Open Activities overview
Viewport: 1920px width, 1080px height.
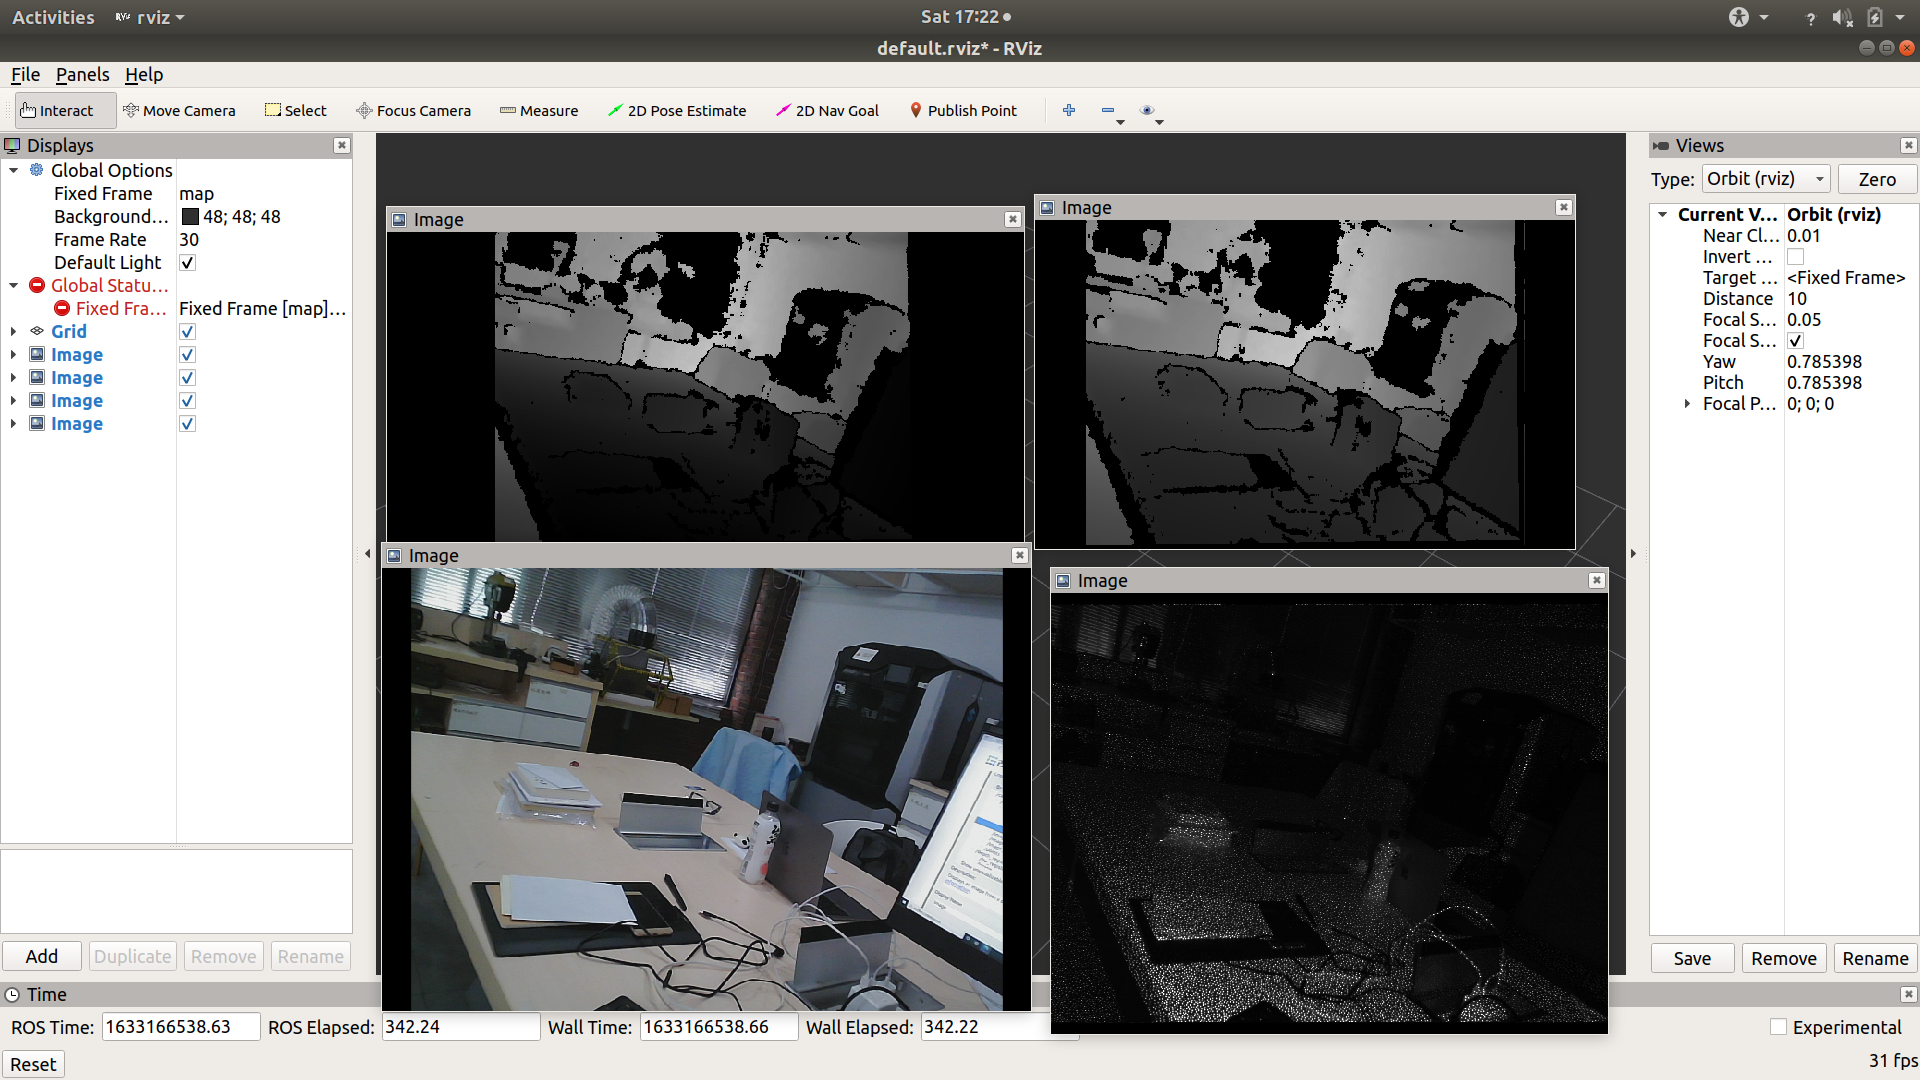53,17
